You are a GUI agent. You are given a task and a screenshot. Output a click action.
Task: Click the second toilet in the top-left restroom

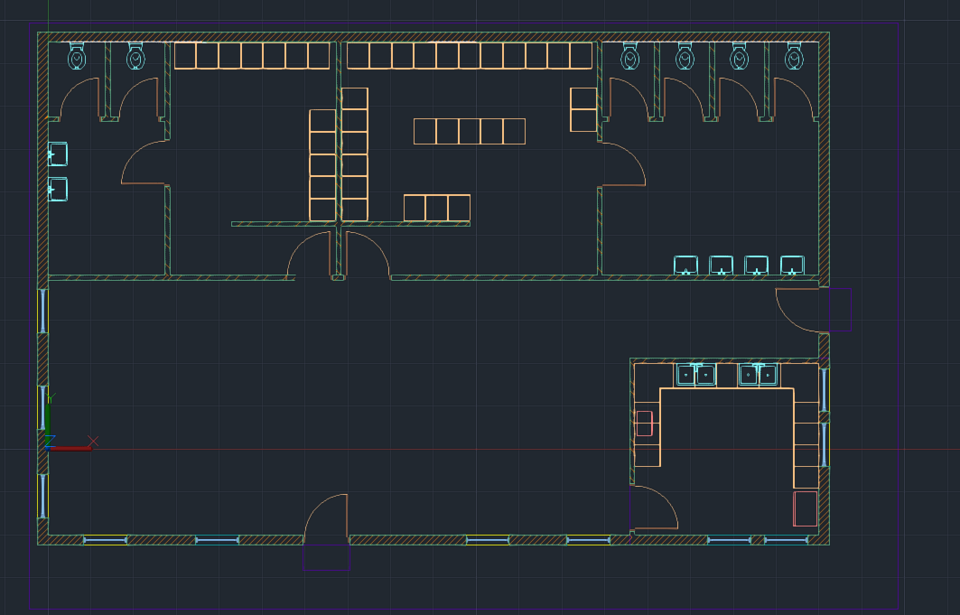135,58
